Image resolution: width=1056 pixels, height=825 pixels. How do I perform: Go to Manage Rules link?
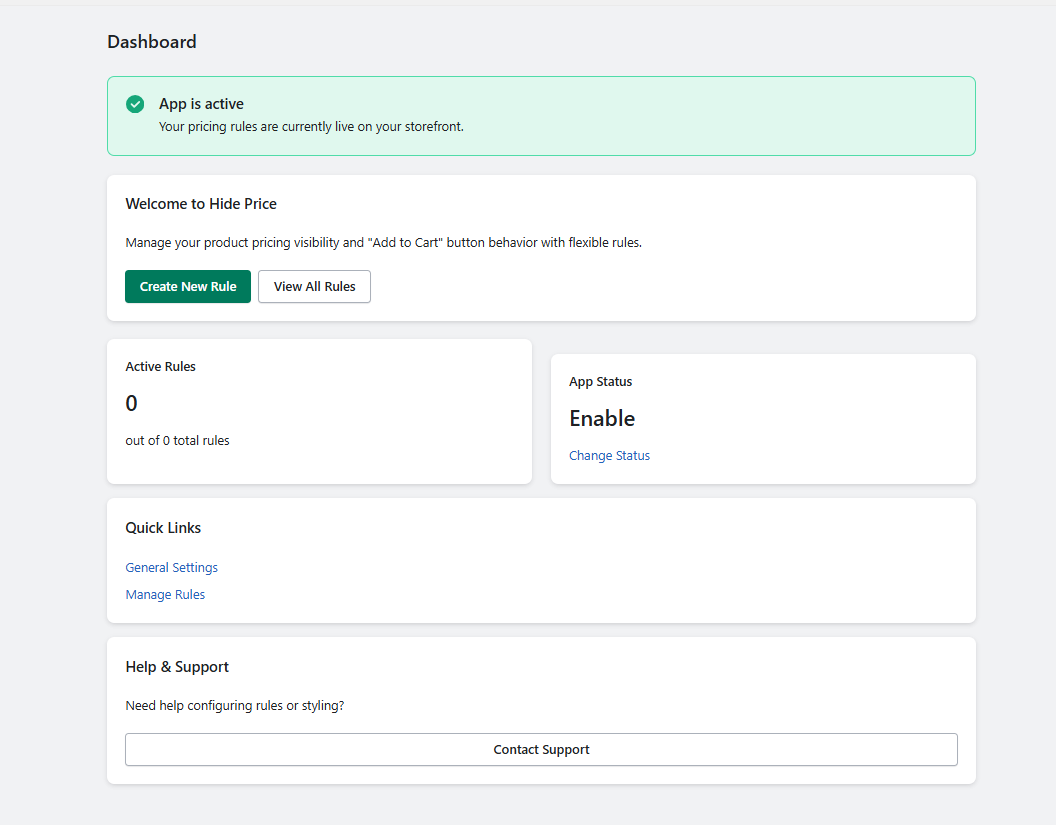pyautogui.click(x=165, y=595)
